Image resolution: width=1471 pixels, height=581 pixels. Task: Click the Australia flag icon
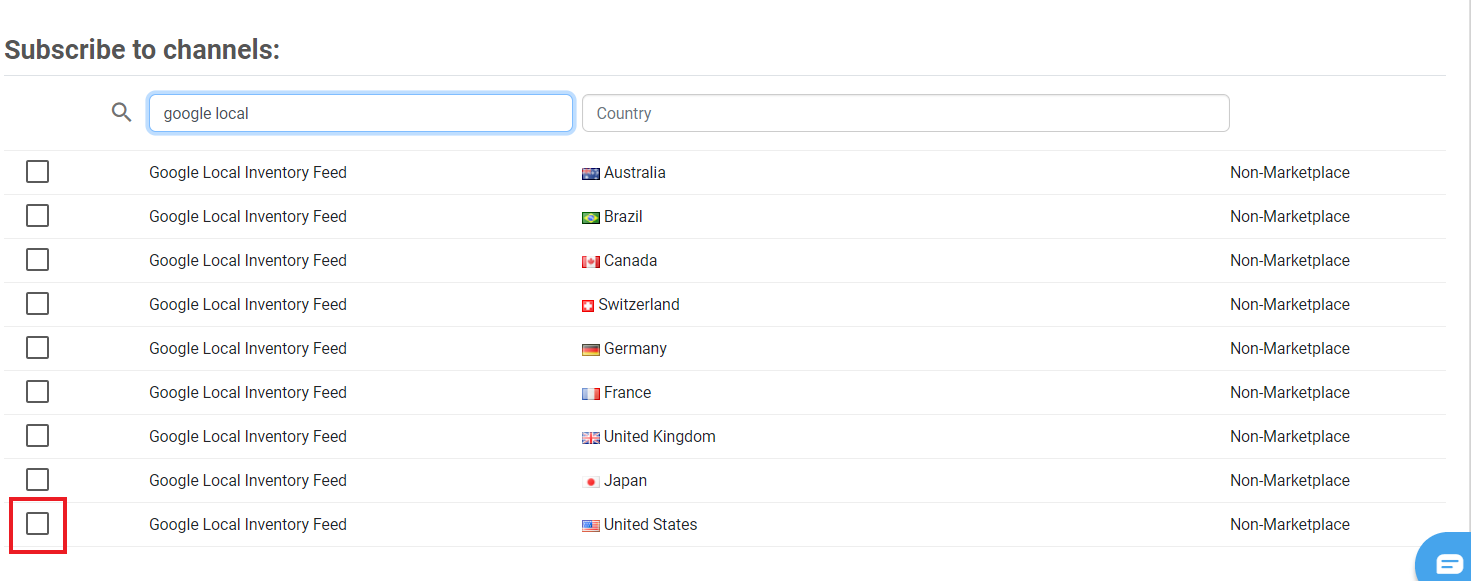(591, 173)
